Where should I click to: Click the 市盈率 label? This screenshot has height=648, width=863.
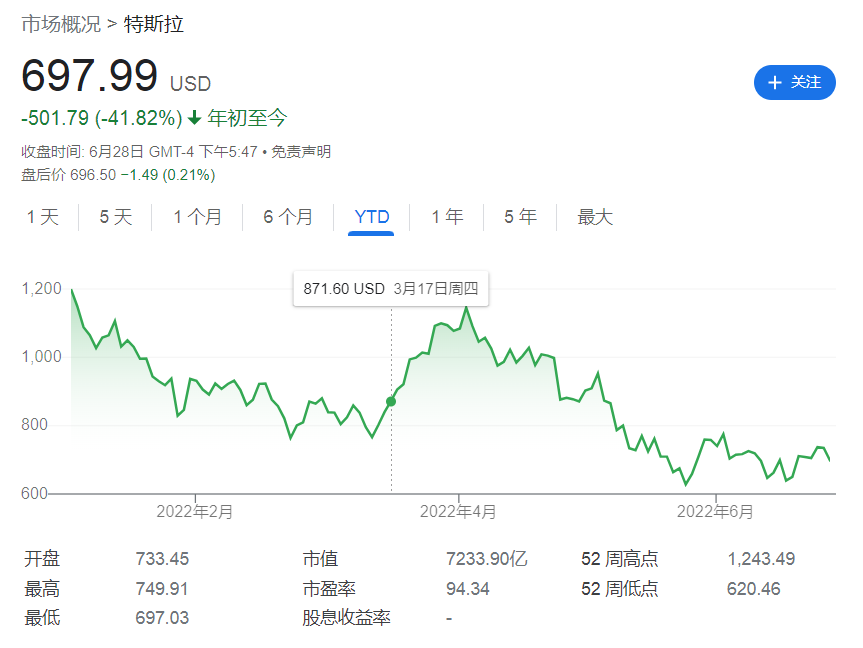(x=329, y=589)
